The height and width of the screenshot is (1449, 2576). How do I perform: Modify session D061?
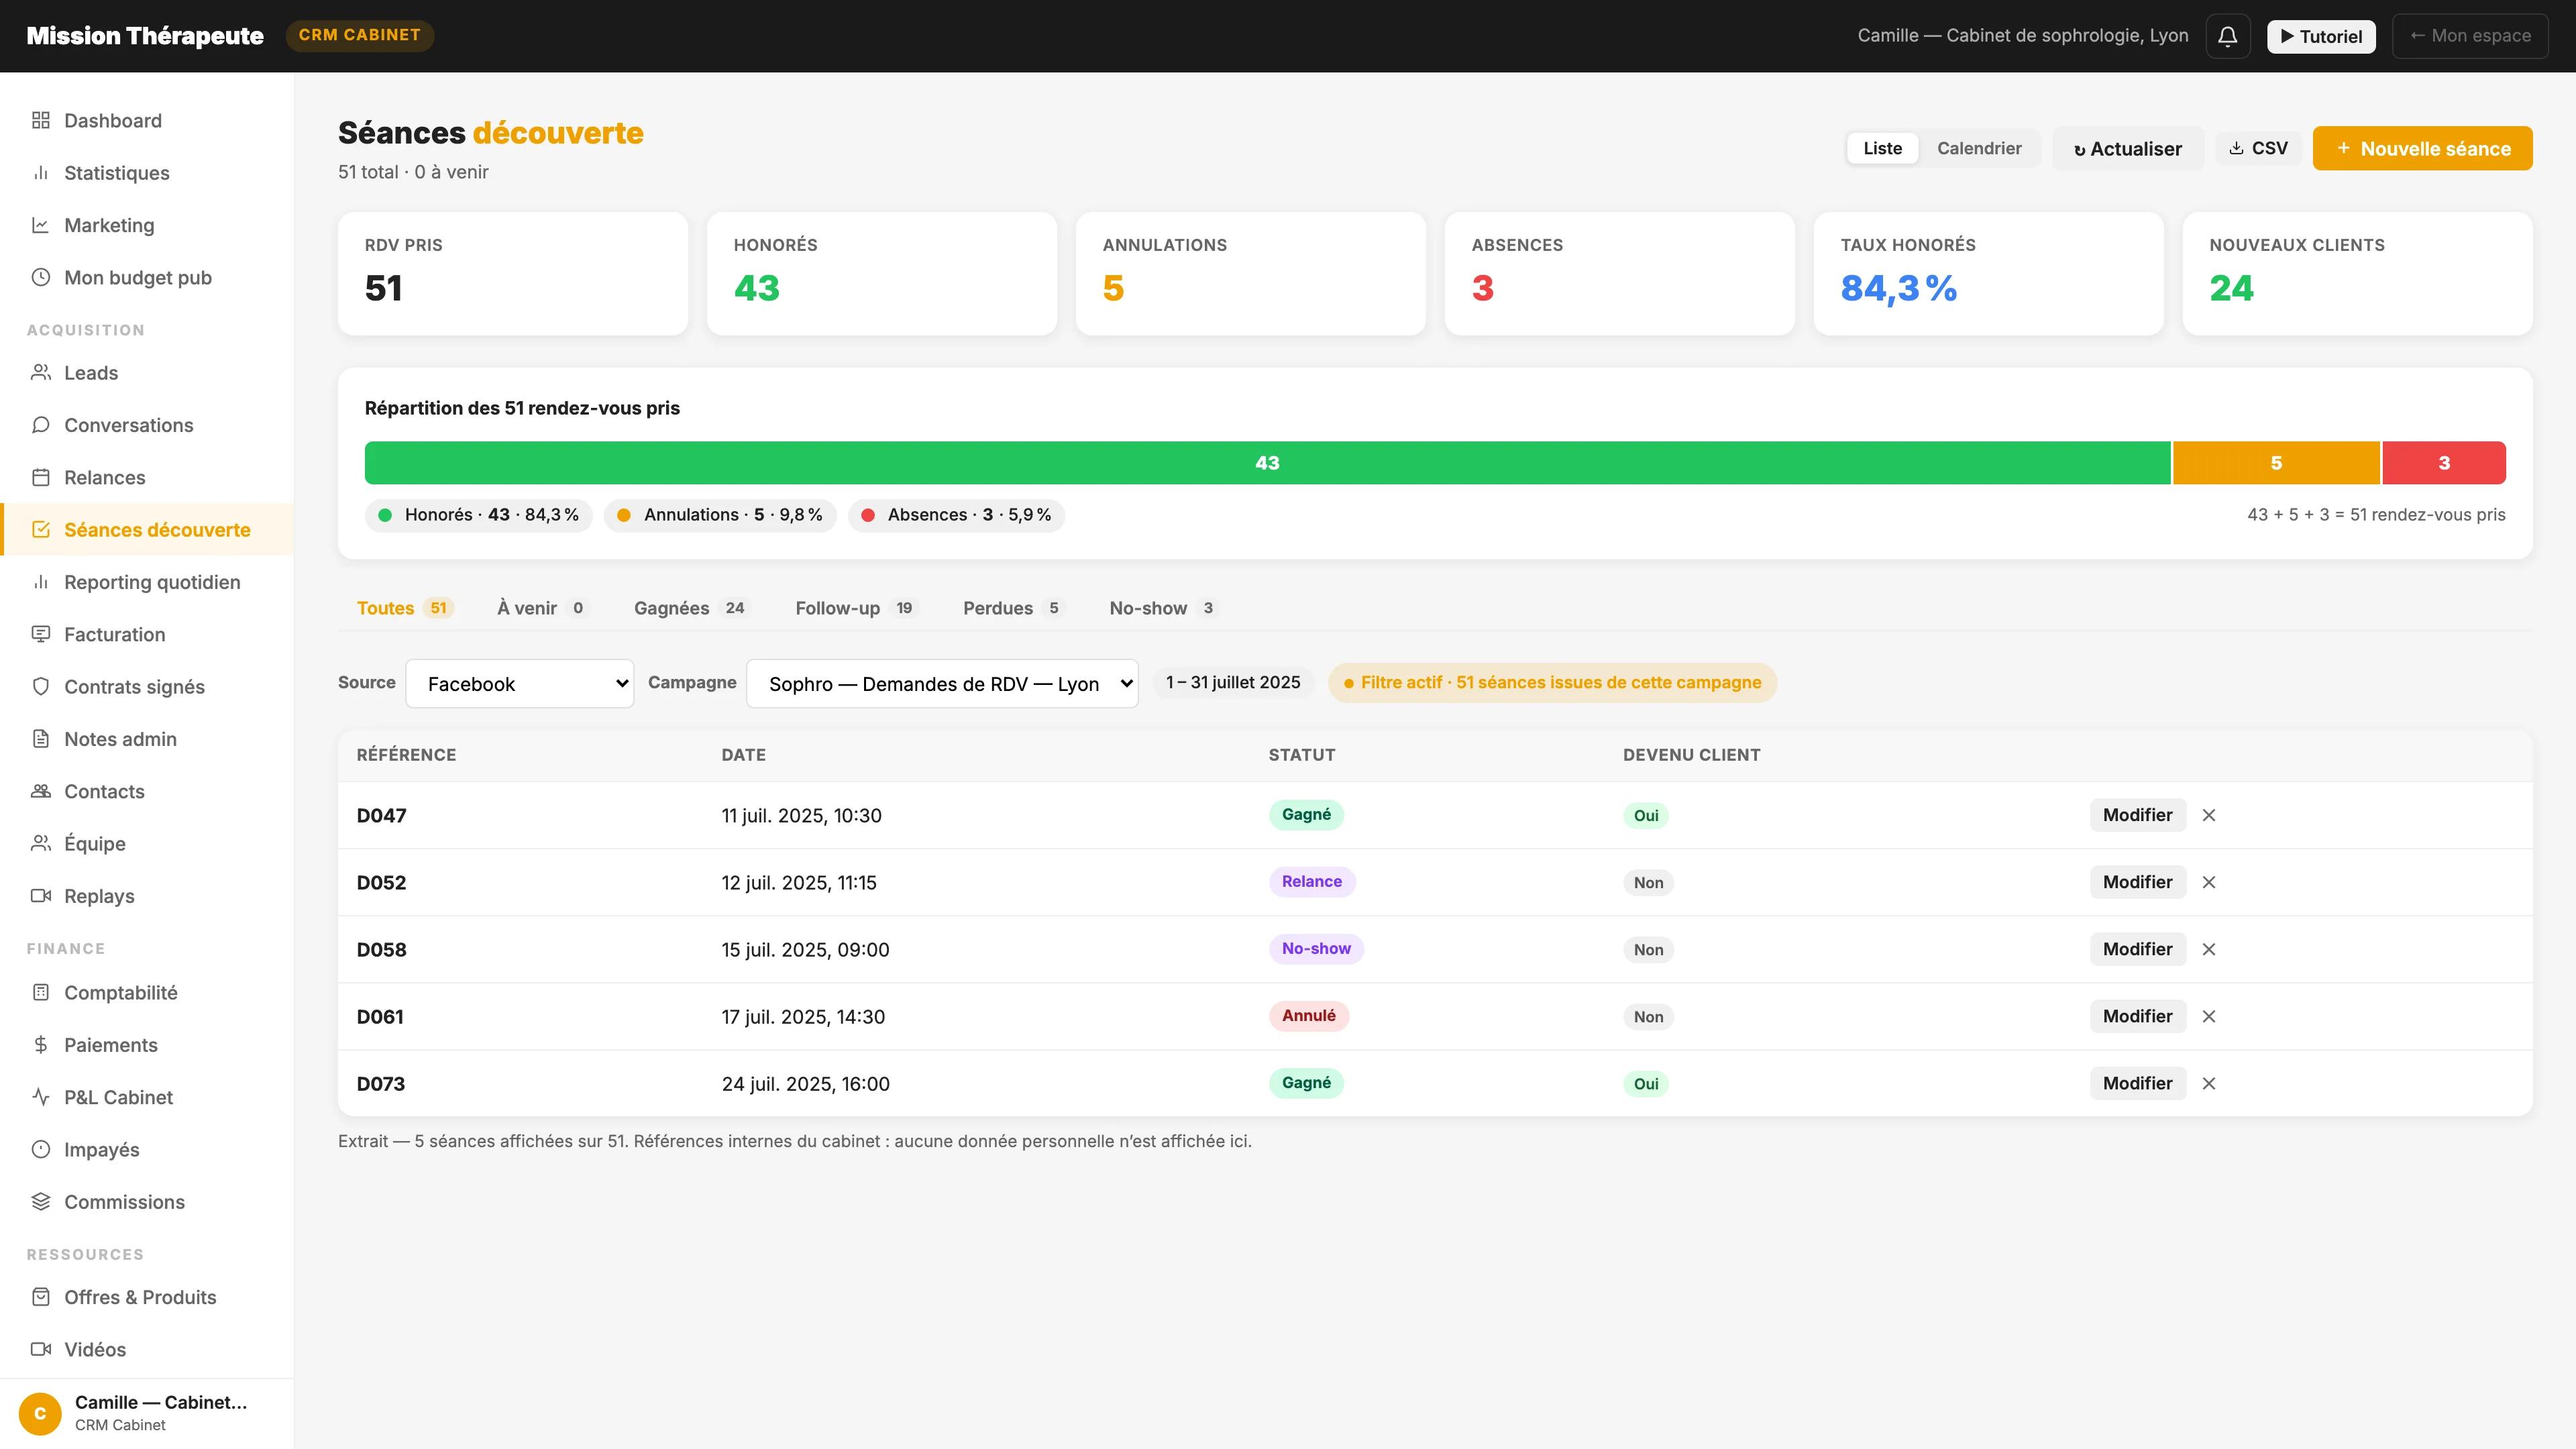2137,1016
